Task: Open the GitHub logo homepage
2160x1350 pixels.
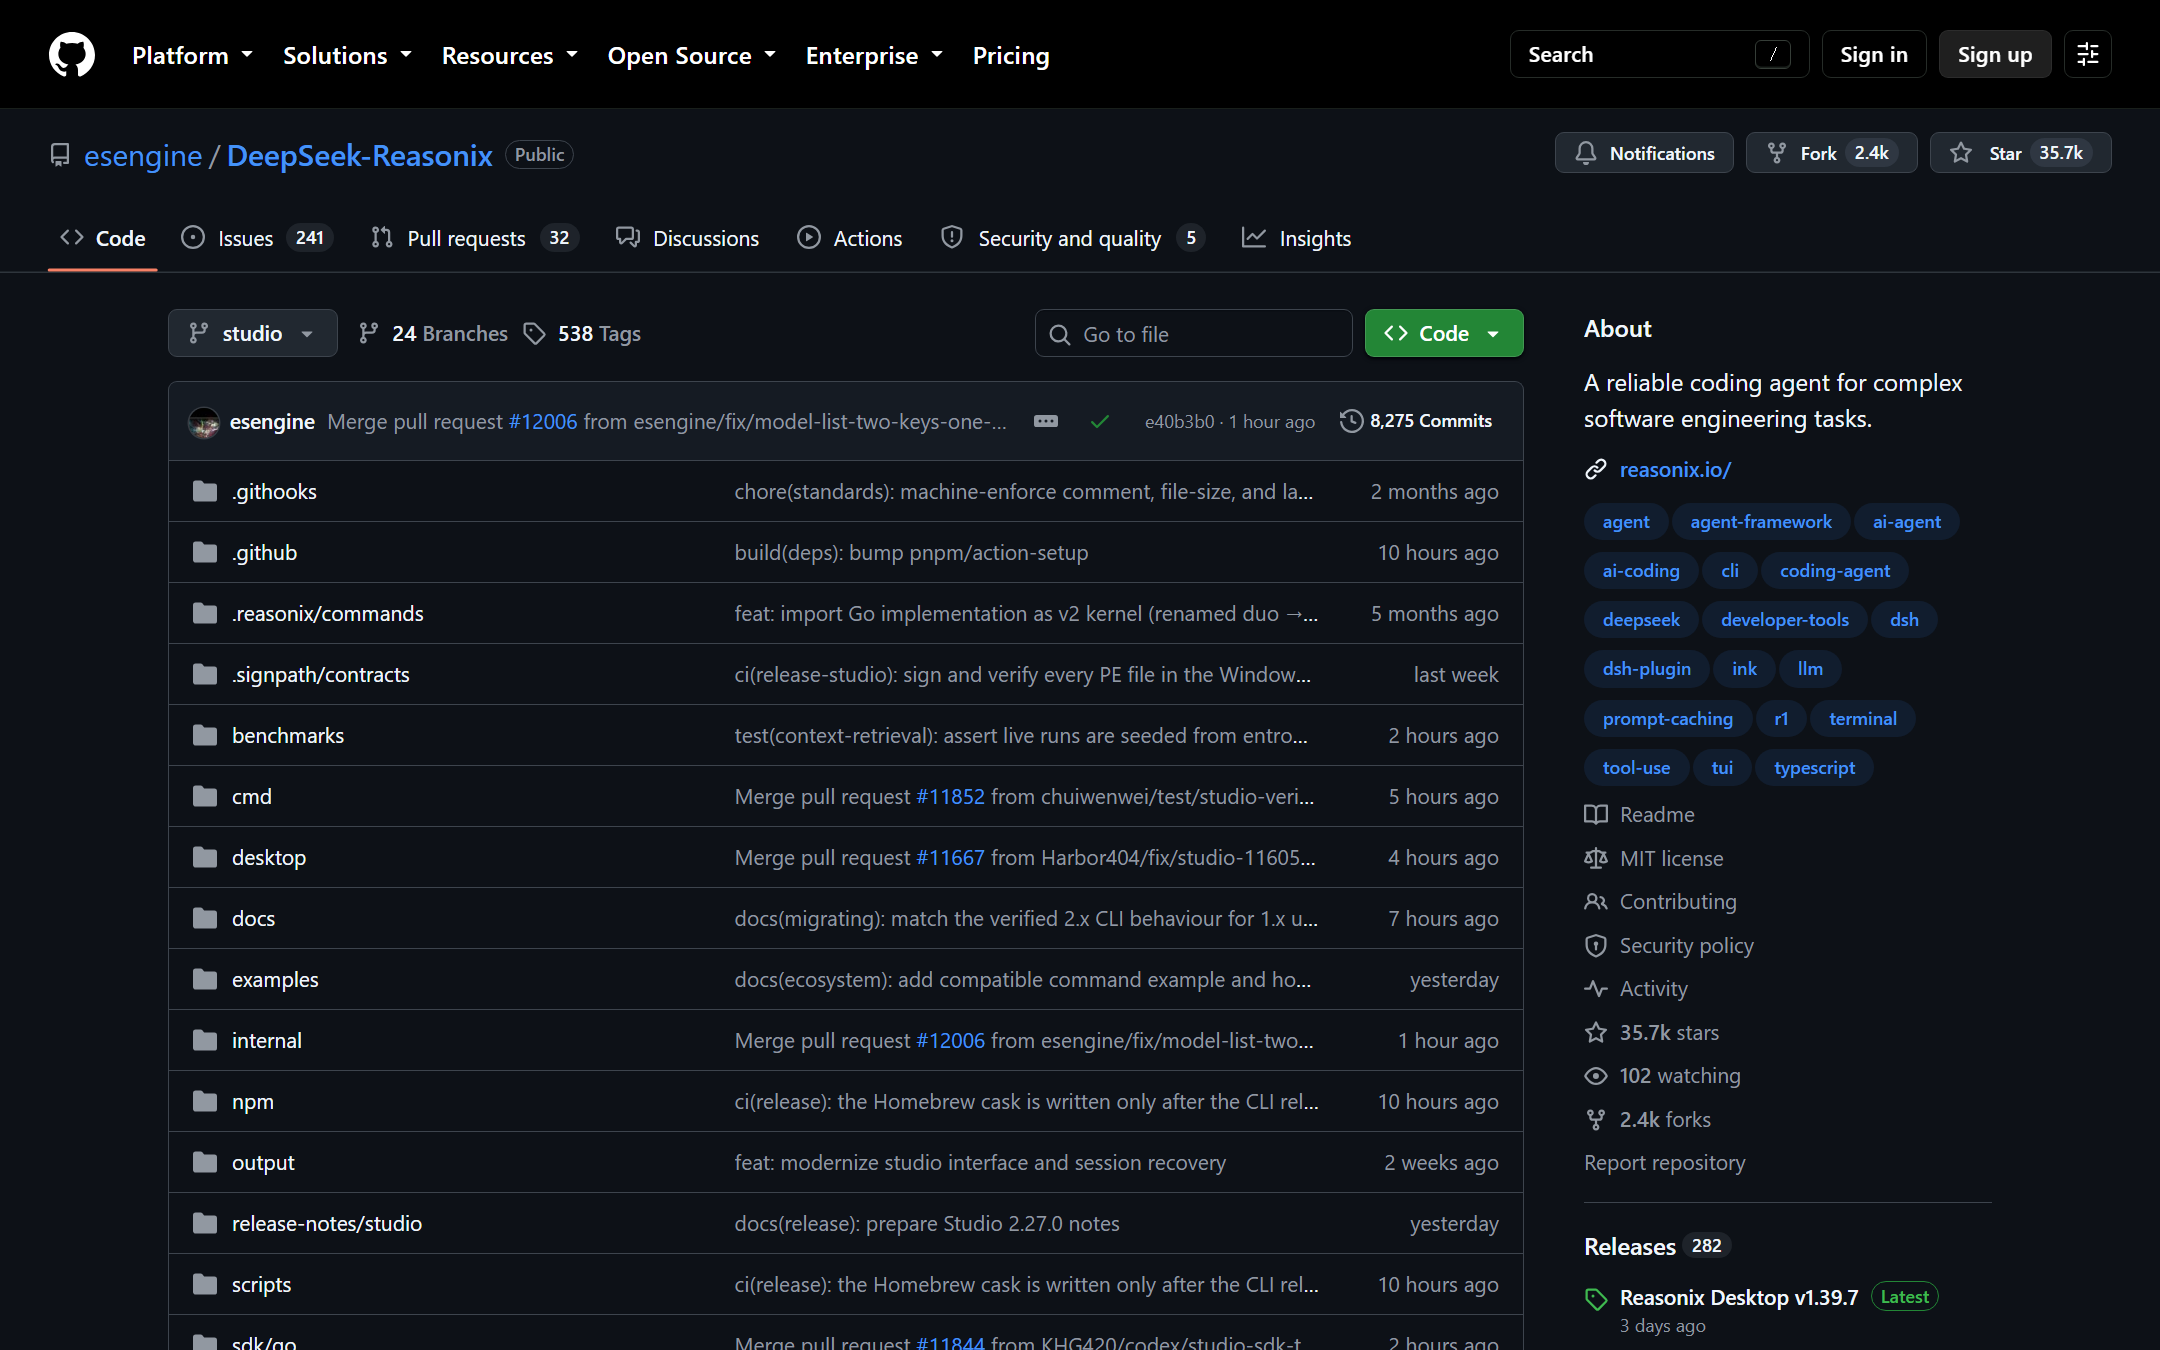Action: coord(72,54)
